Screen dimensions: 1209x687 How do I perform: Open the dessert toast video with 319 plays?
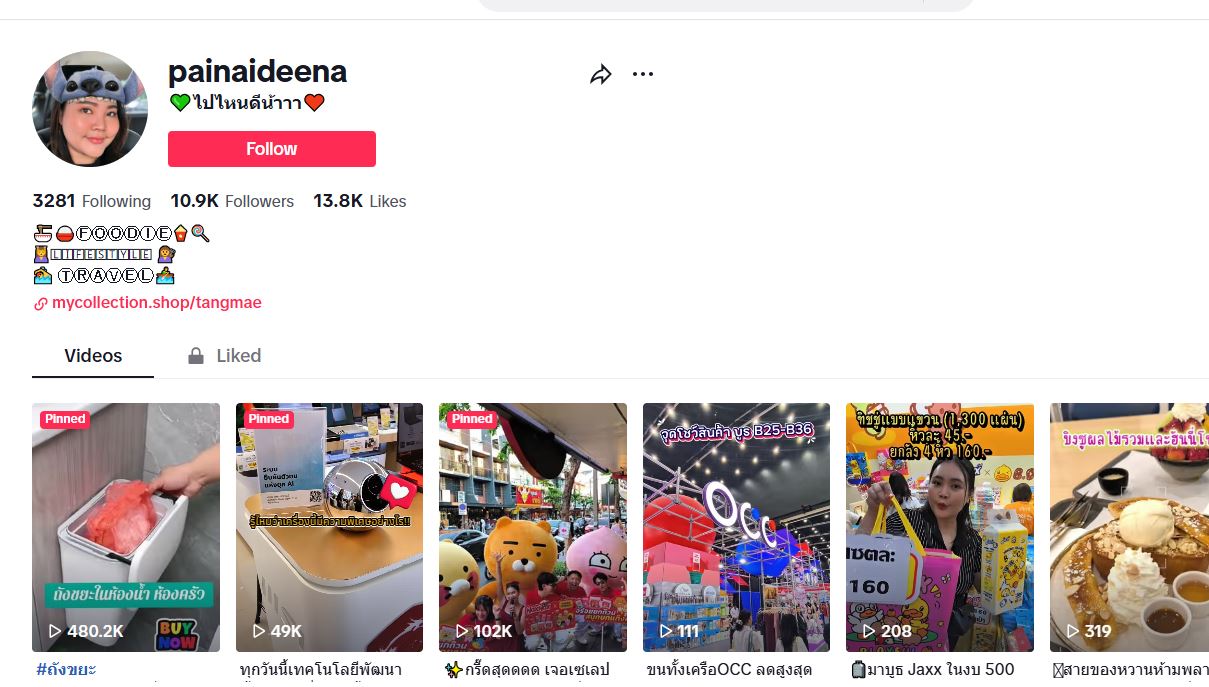[1129, 527]
